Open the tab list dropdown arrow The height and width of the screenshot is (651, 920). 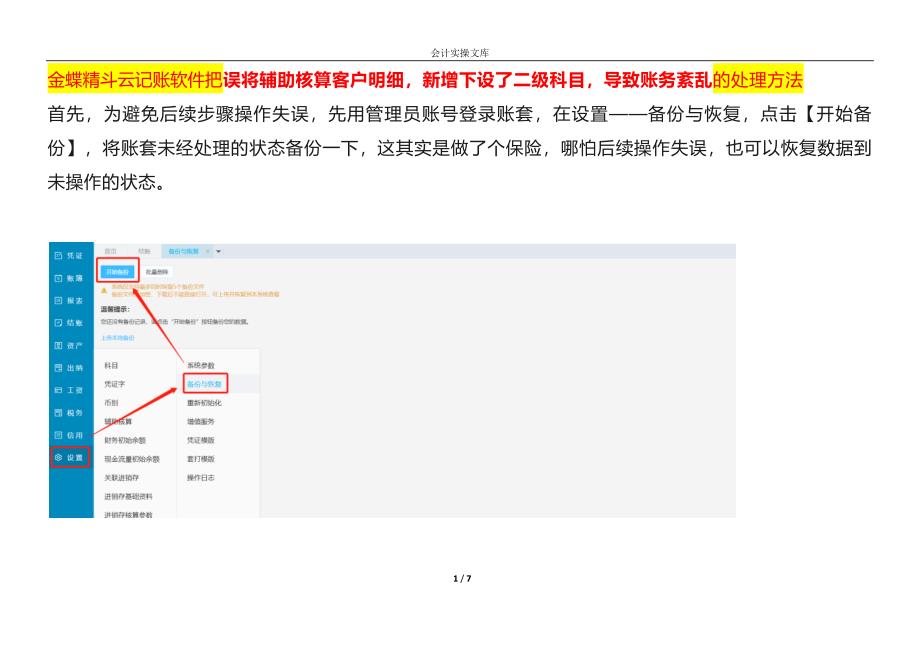click(218, 251)
